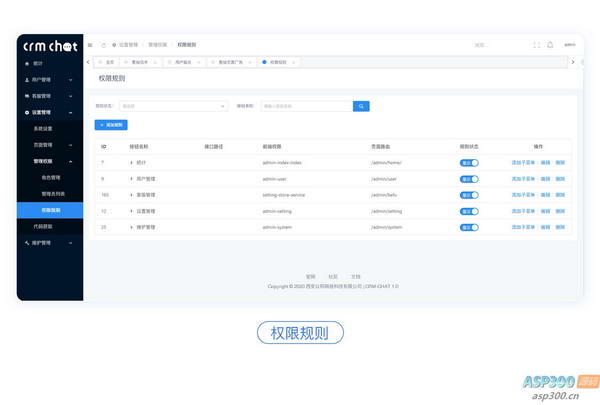Delete the admin-index-index rule row
This screenshot has width=600, height=405.
[560, 163]
